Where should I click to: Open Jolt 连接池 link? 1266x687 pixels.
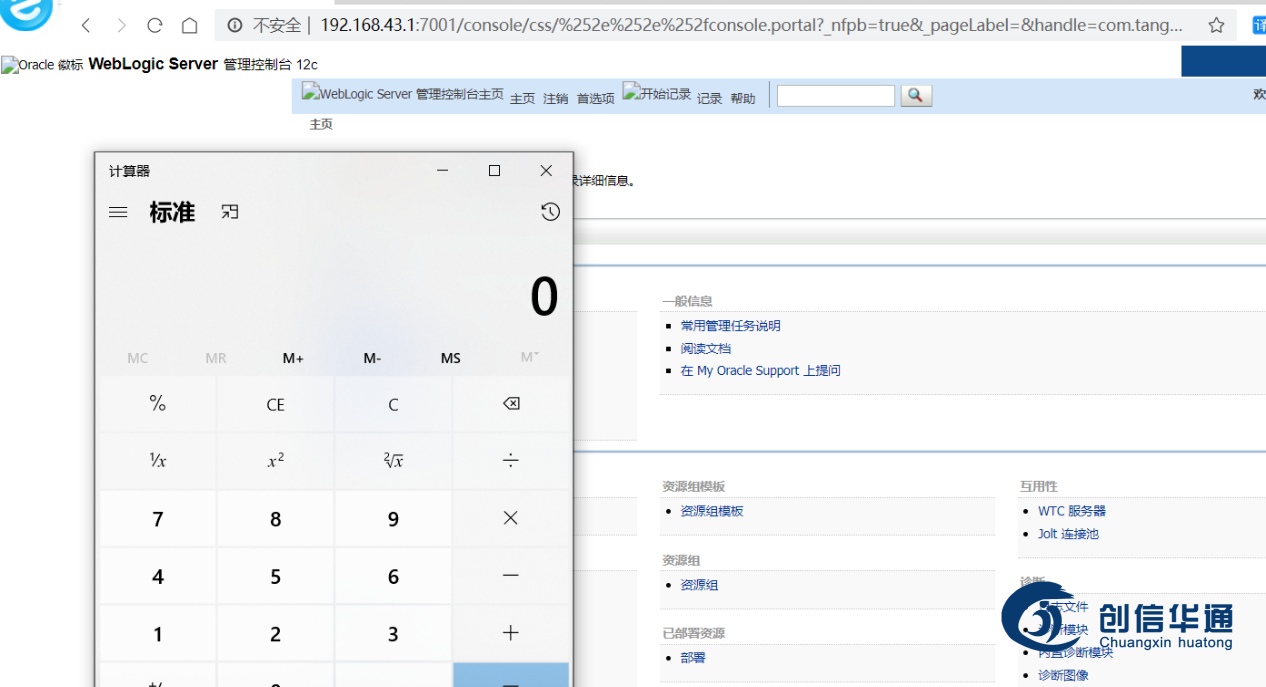tap(1068, 534)
